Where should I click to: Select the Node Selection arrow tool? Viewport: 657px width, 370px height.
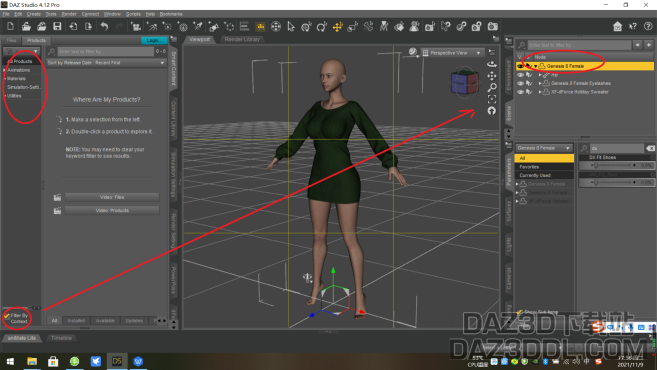(x=291, y=27)
